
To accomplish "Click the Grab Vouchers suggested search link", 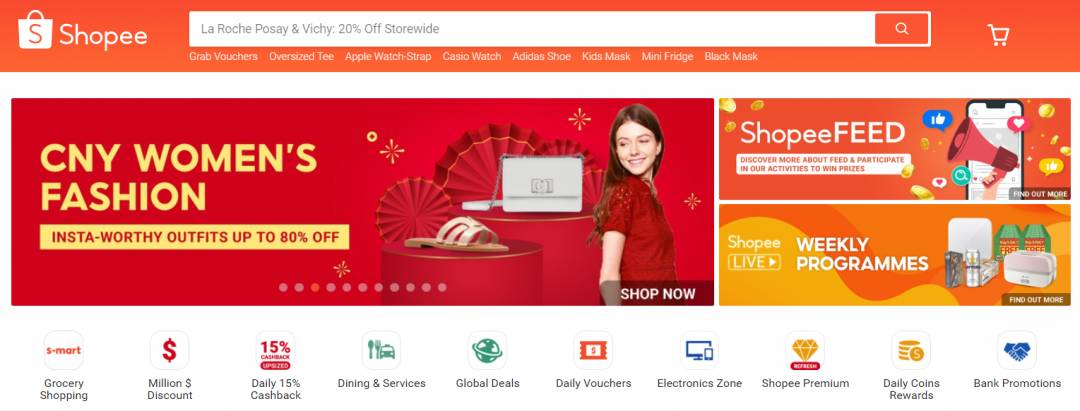I will pyautogui.click(x=223, y=56).
